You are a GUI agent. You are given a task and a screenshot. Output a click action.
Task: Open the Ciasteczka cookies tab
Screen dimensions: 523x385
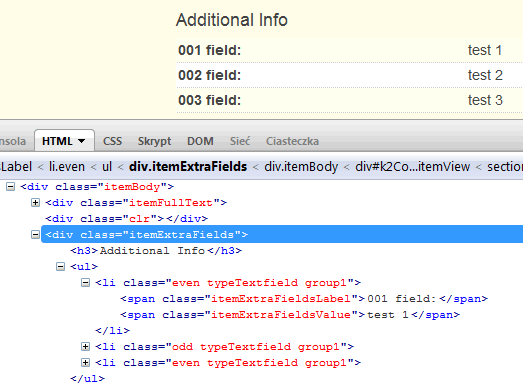click(292, 141)
